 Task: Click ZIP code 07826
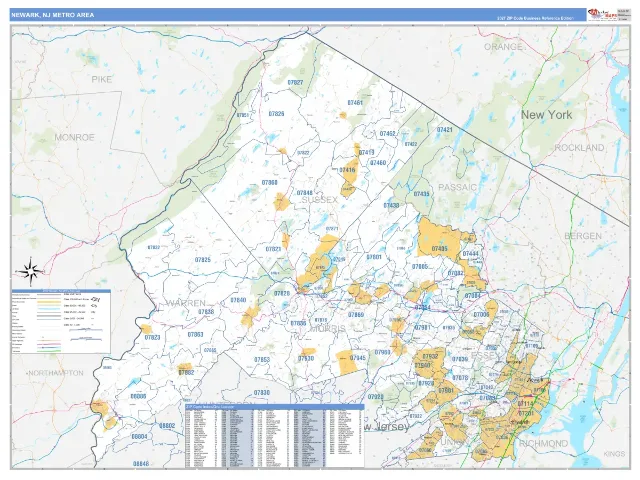276,114
